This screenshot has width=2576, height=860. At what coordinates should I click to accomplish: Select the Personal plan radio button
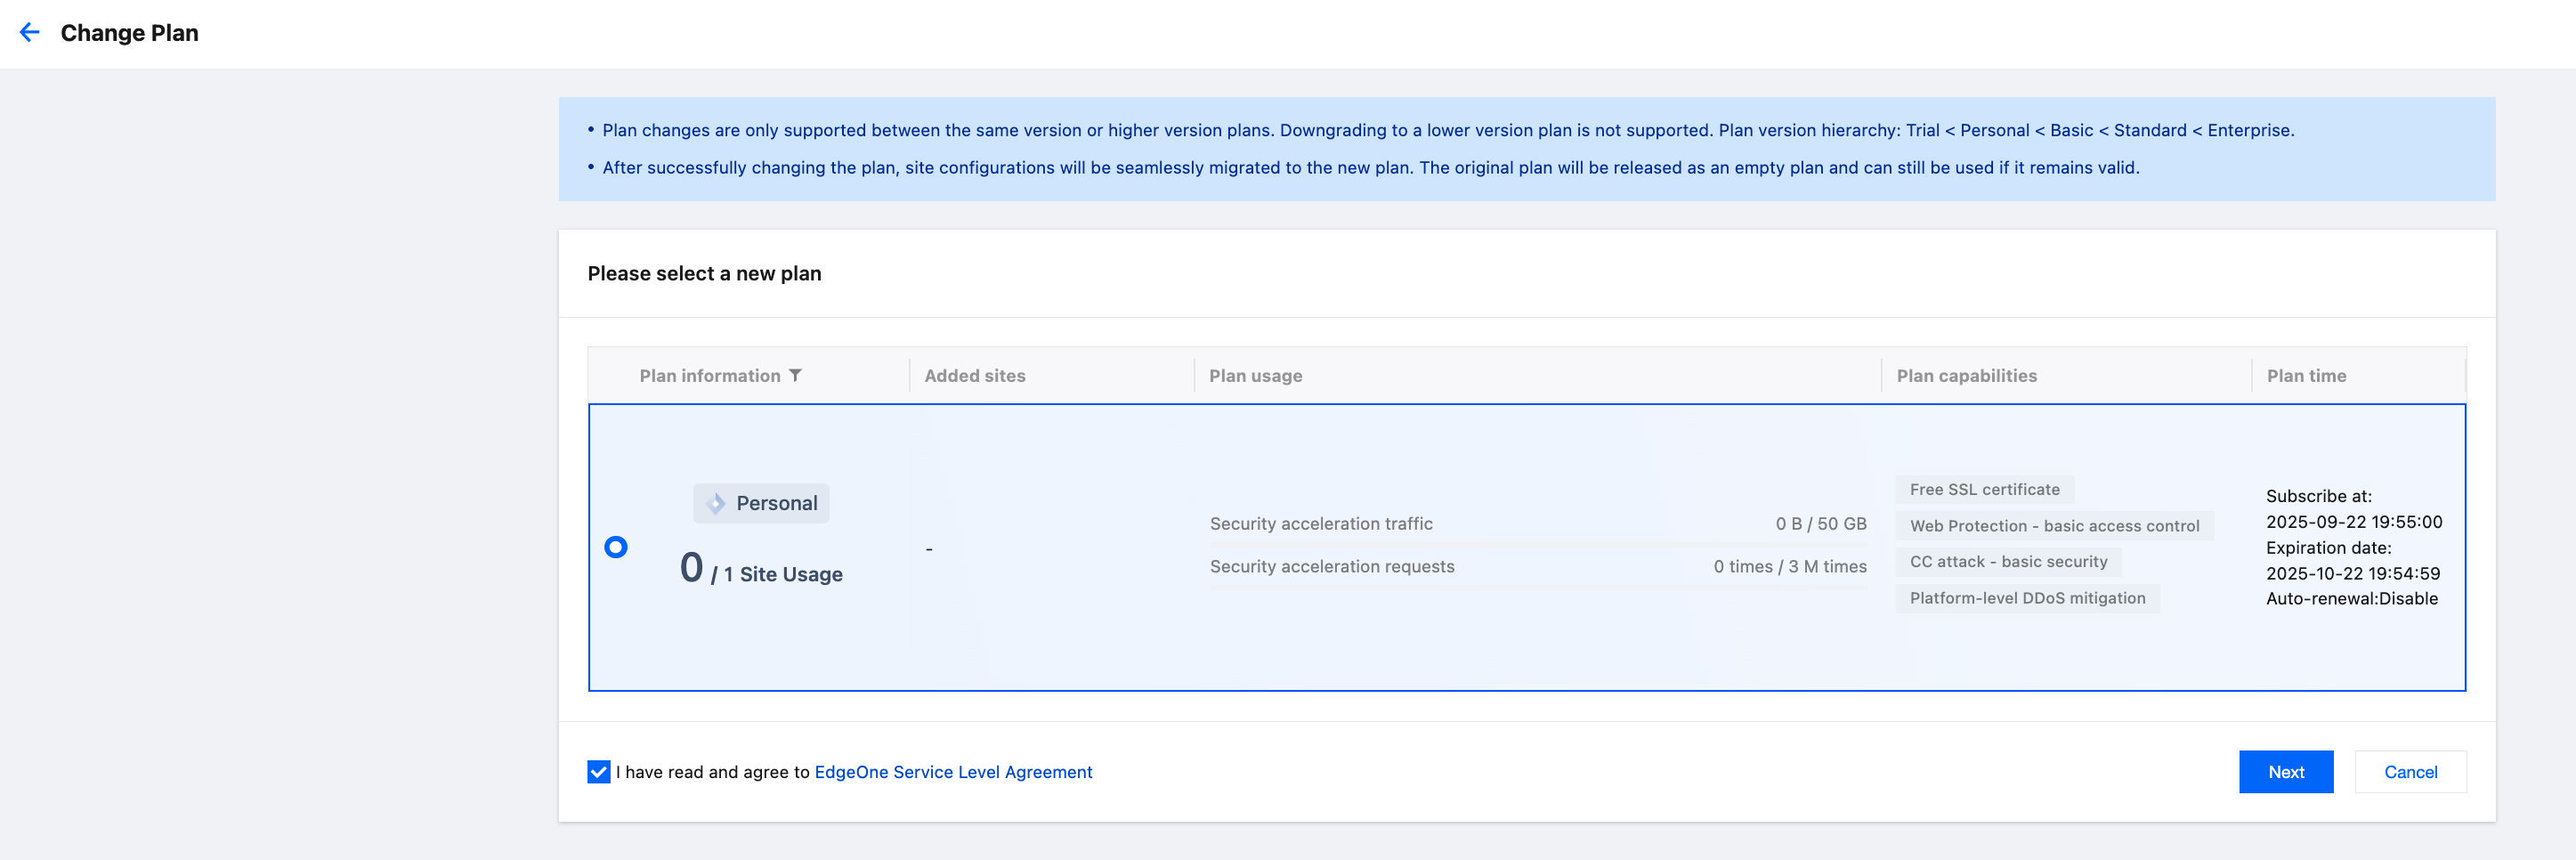point(616,547)
